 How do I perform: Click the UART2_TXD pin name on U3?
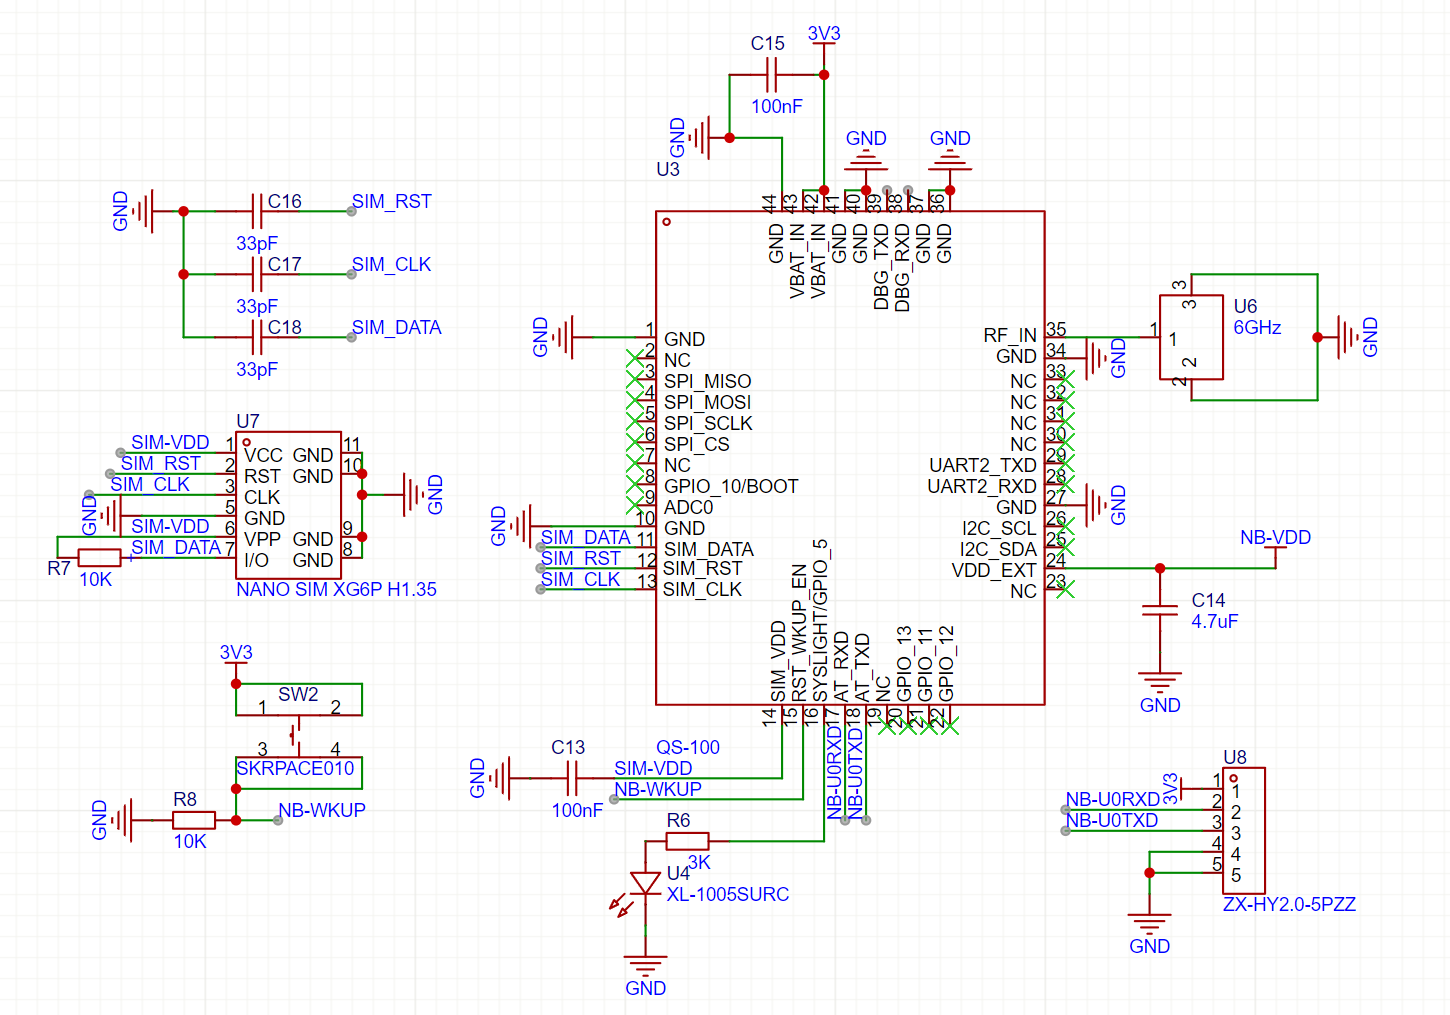click(983, 465)
